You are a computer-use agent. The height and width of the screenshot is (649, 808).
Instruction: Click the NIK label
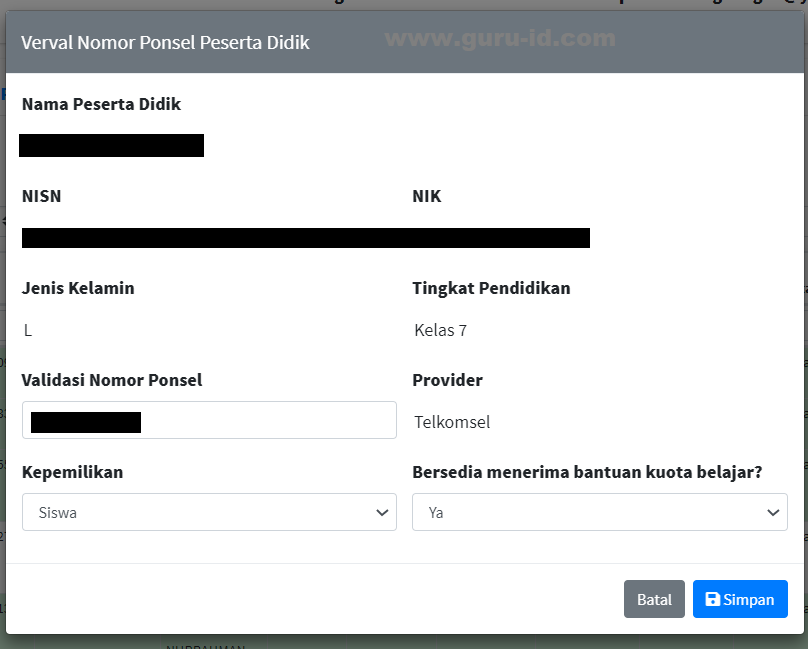pos(426,196)
